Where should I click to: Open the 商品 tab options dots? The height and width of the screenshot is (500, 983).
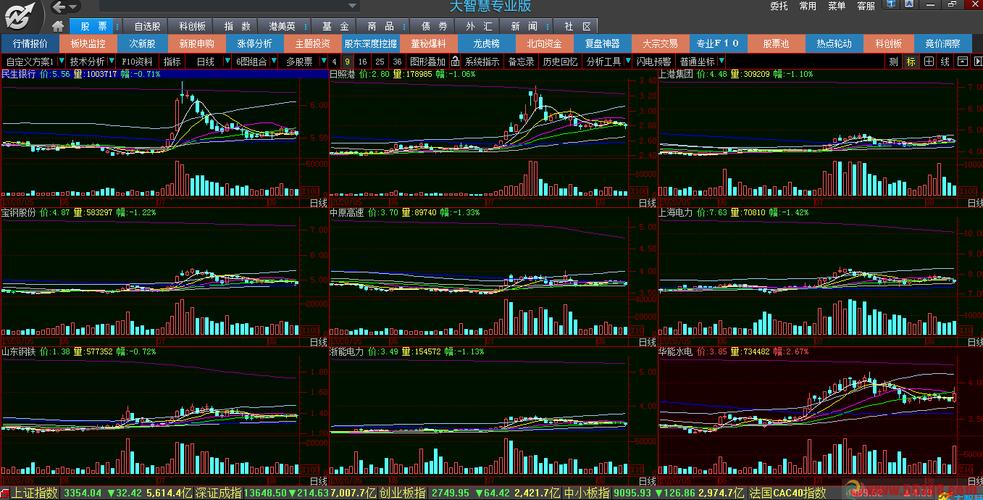404,26
